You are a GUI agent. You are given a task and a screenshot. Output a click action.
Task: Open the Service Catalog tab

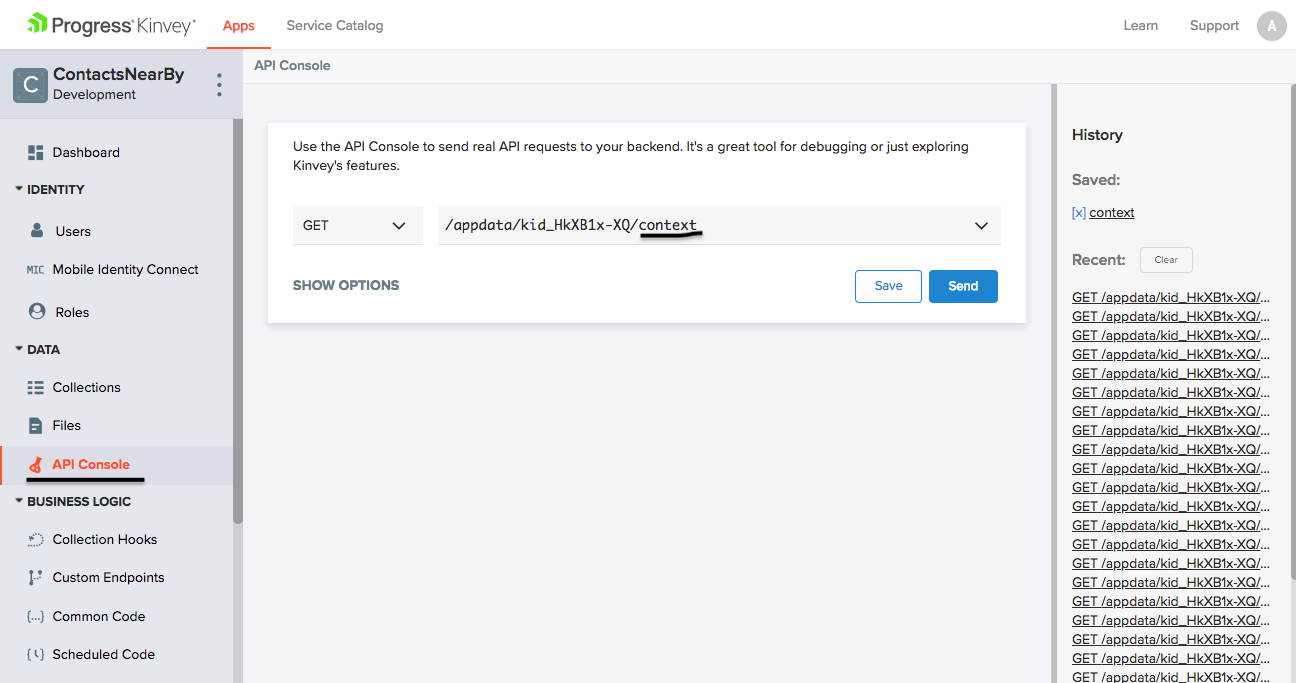(335, 26)
